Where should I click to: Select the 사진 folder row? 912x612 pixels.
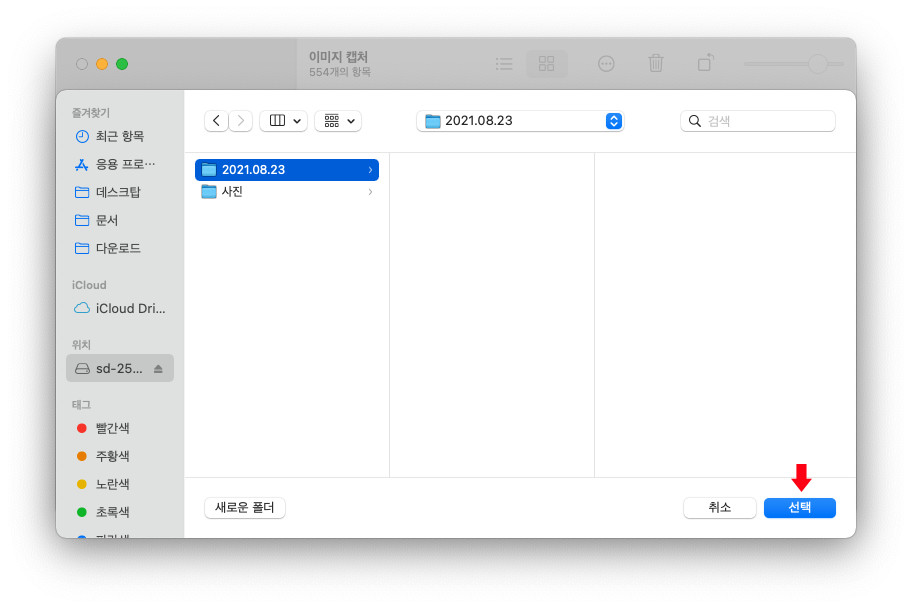(287, 191)
